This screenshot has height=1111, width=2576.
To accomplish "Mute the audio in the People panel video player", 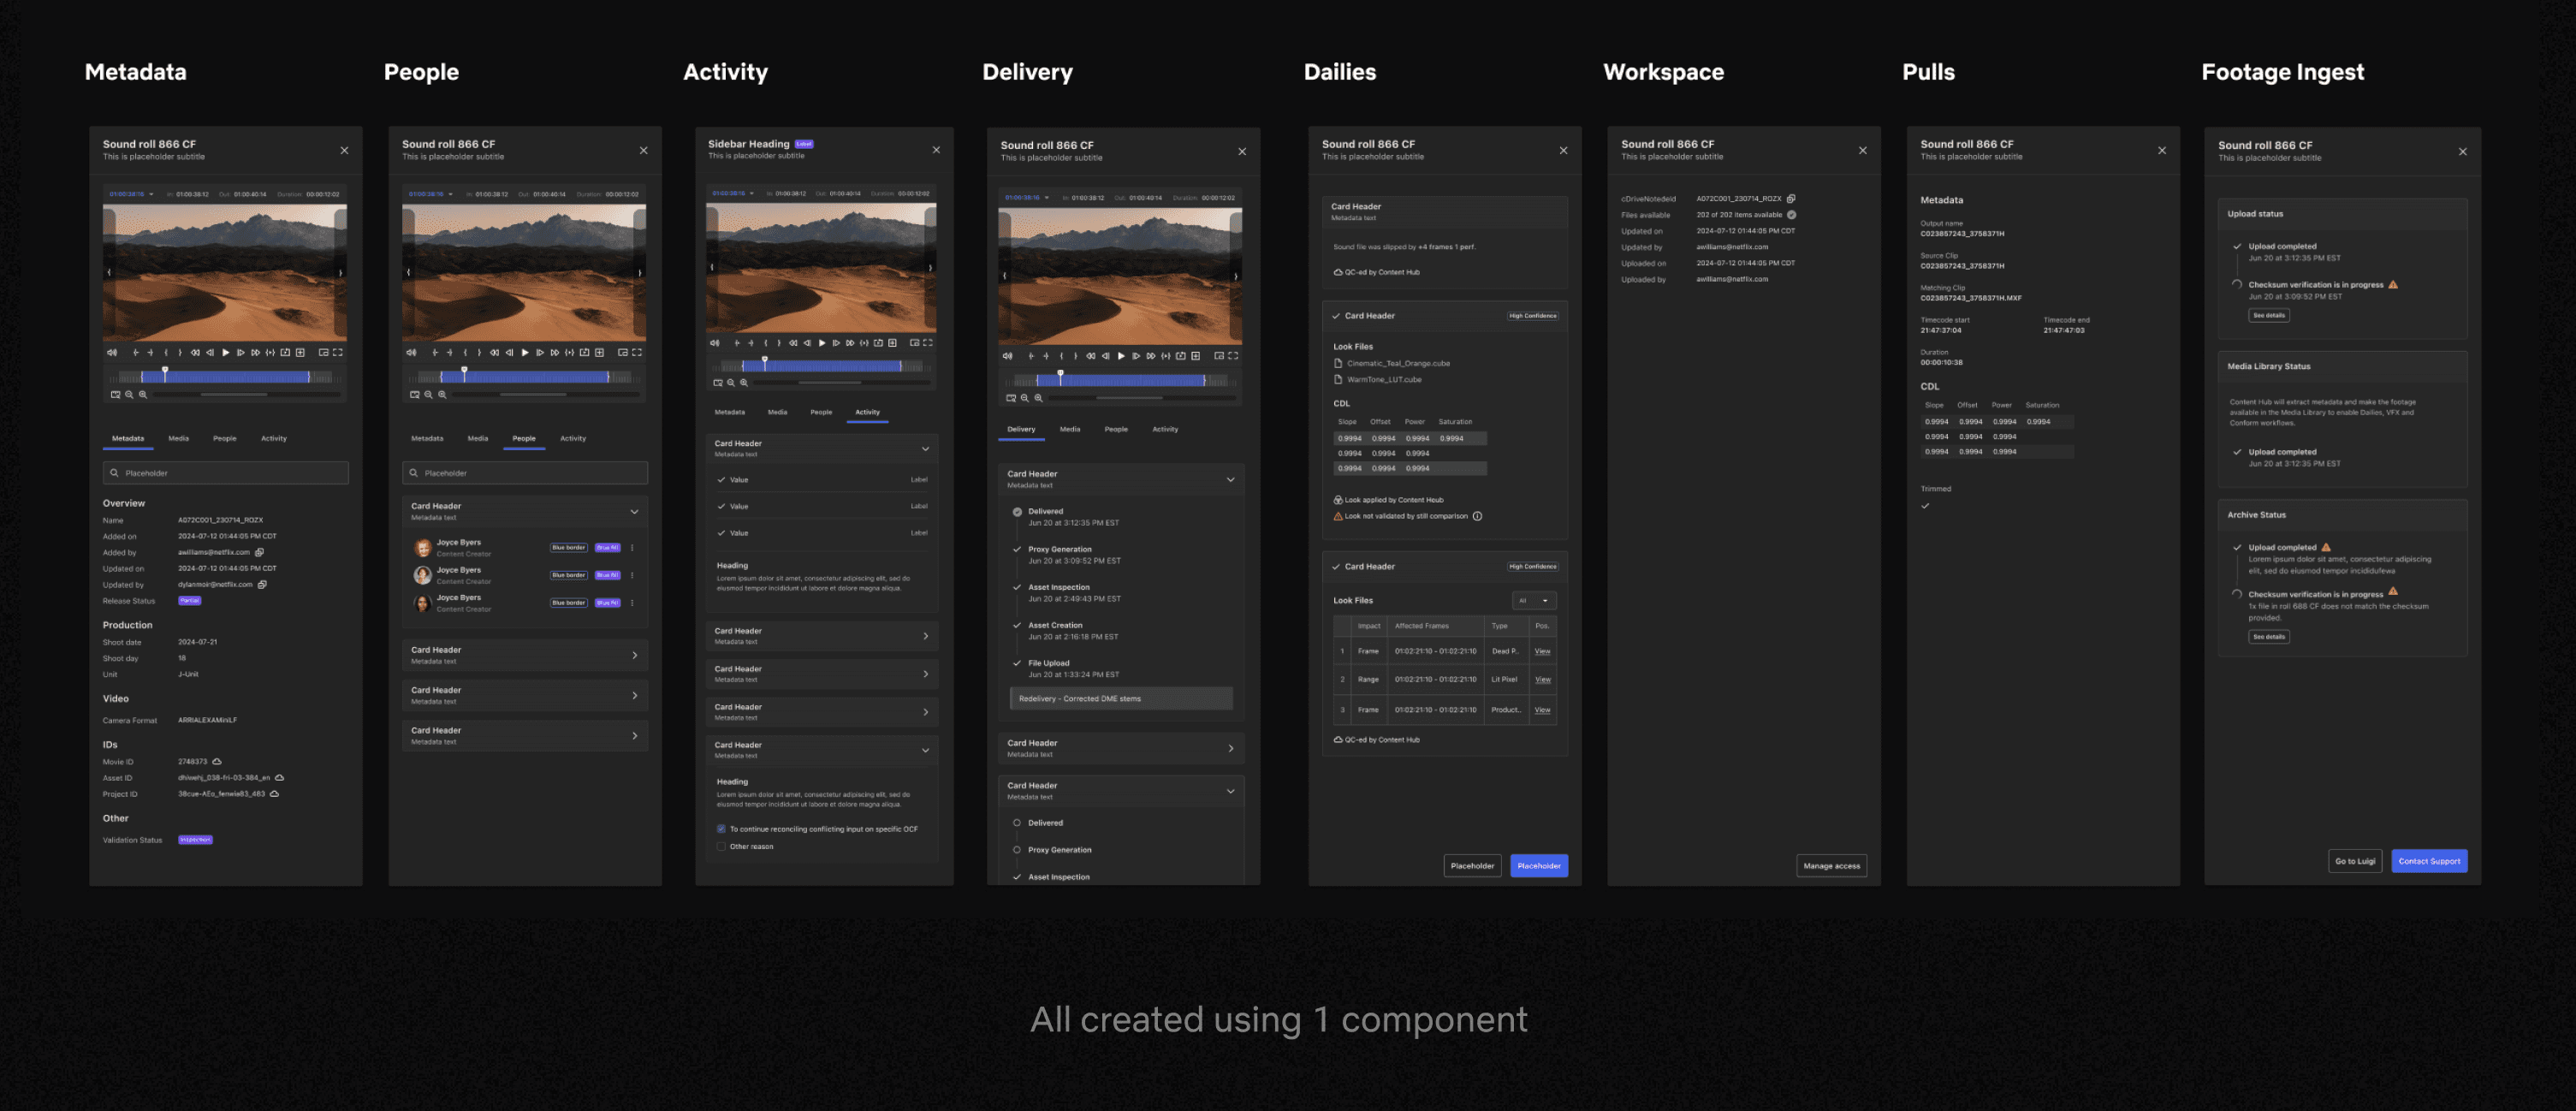I will coord(410,352).
